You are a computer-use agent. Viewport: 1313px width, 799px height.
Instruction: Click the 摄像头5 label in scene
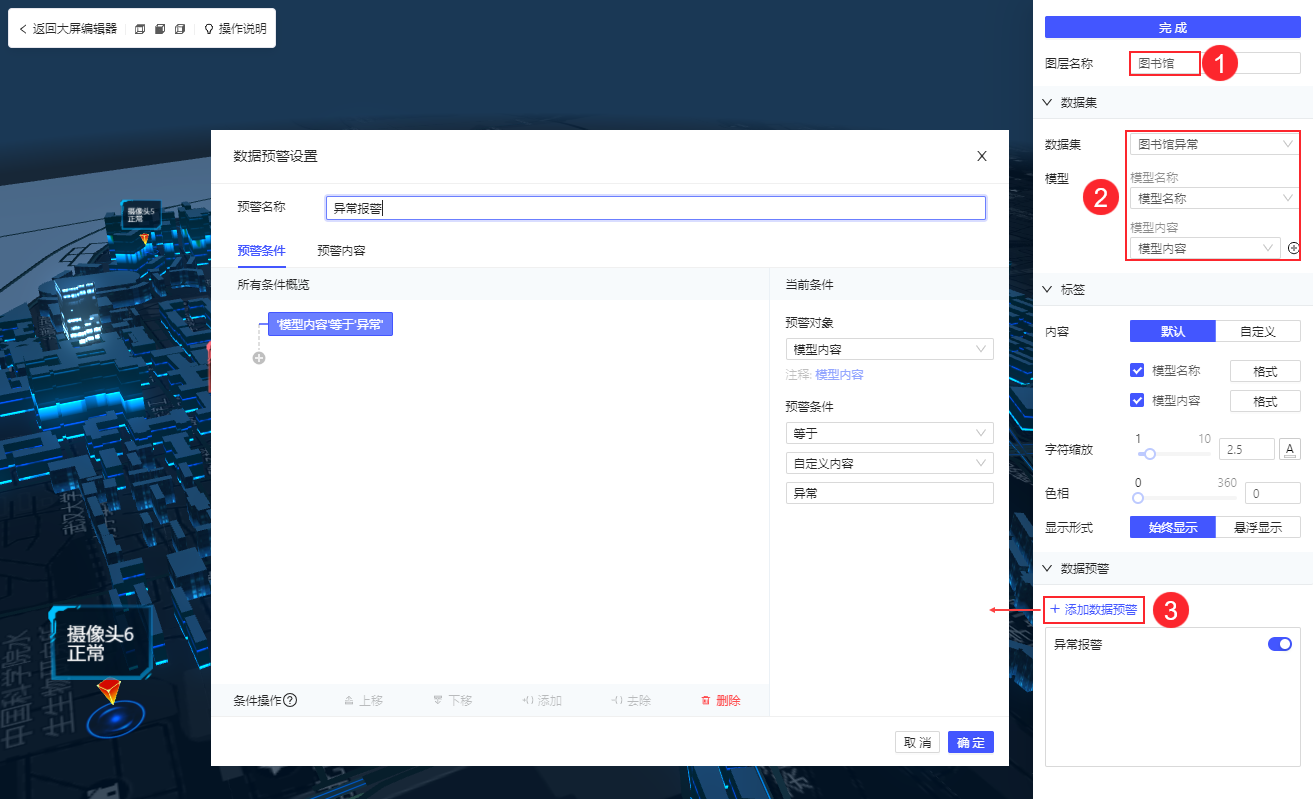pos(140,214)
